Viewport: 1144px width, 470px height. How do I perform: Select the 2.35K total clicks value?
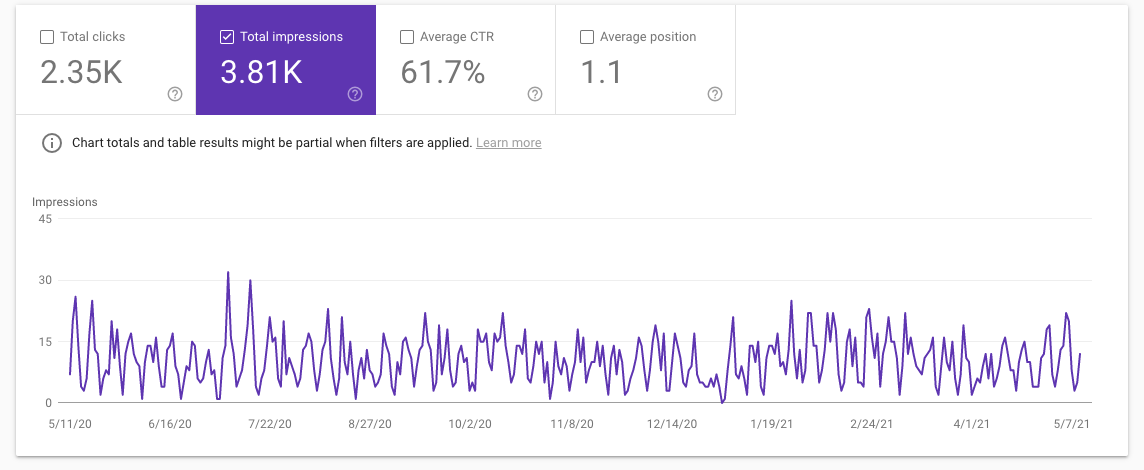[81, 72]
